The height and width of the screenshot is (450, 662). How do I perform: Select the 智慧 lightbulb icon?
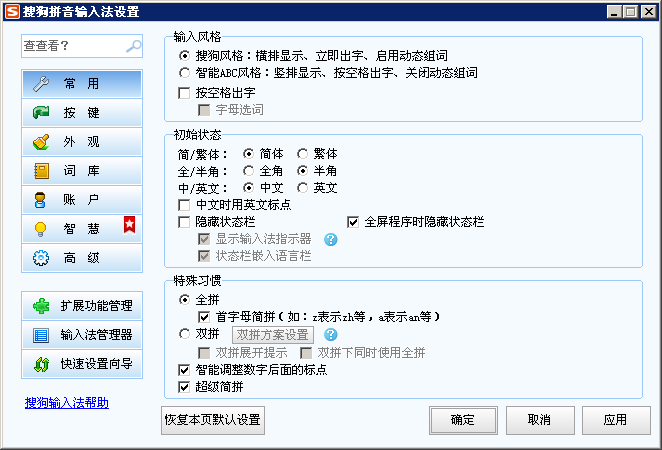pyautogui.click(x=41, y=229)
